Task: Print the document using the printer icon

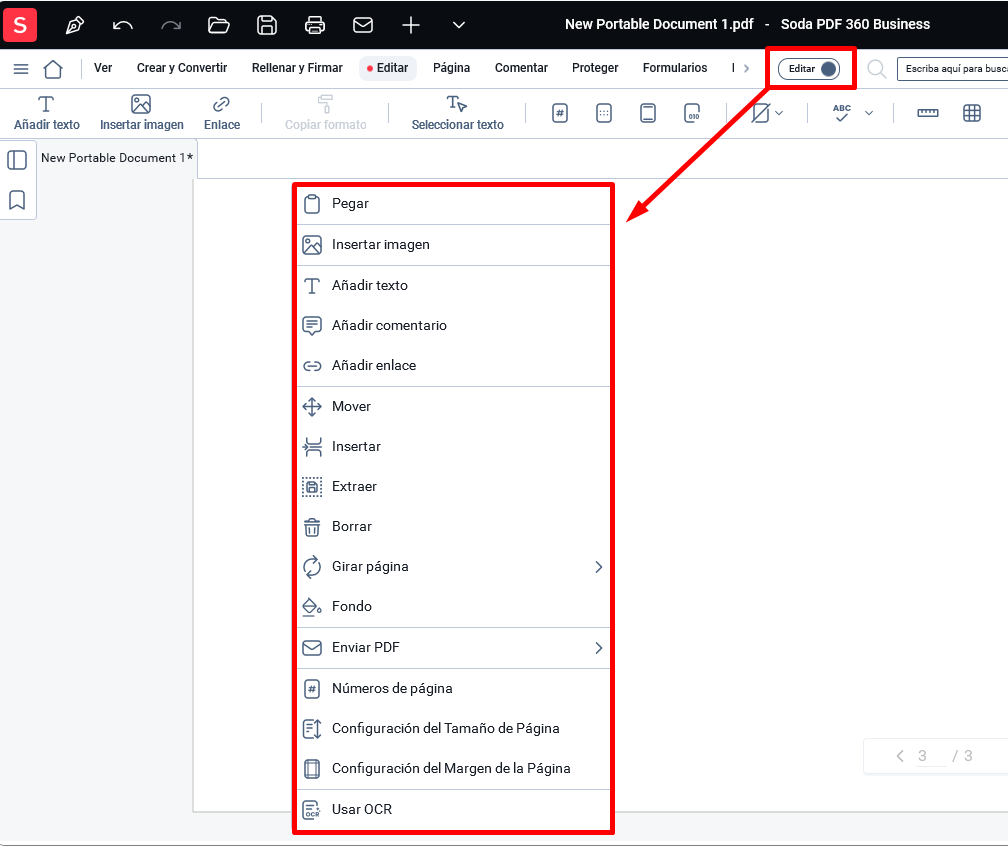Action: click(x=314, y=25)
